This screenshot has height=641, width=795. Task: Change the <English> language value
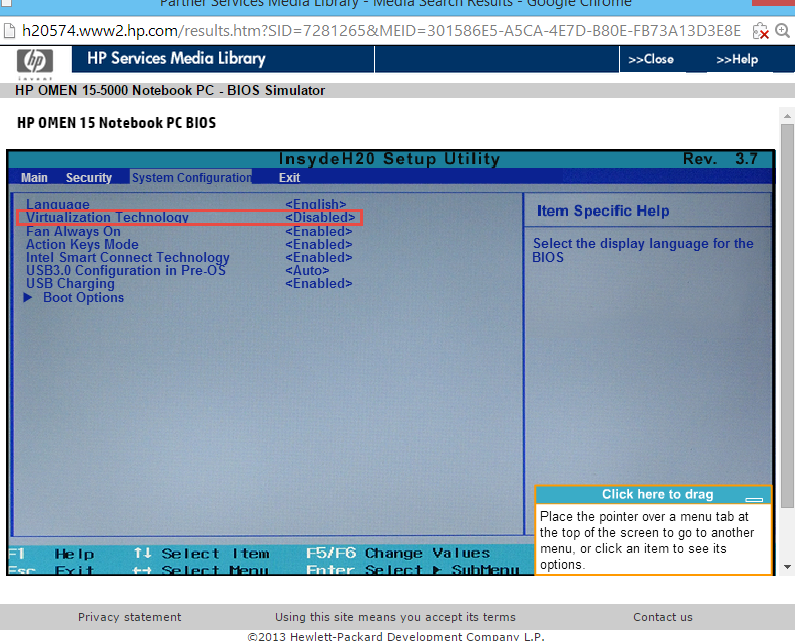click(x=315, y=204)
